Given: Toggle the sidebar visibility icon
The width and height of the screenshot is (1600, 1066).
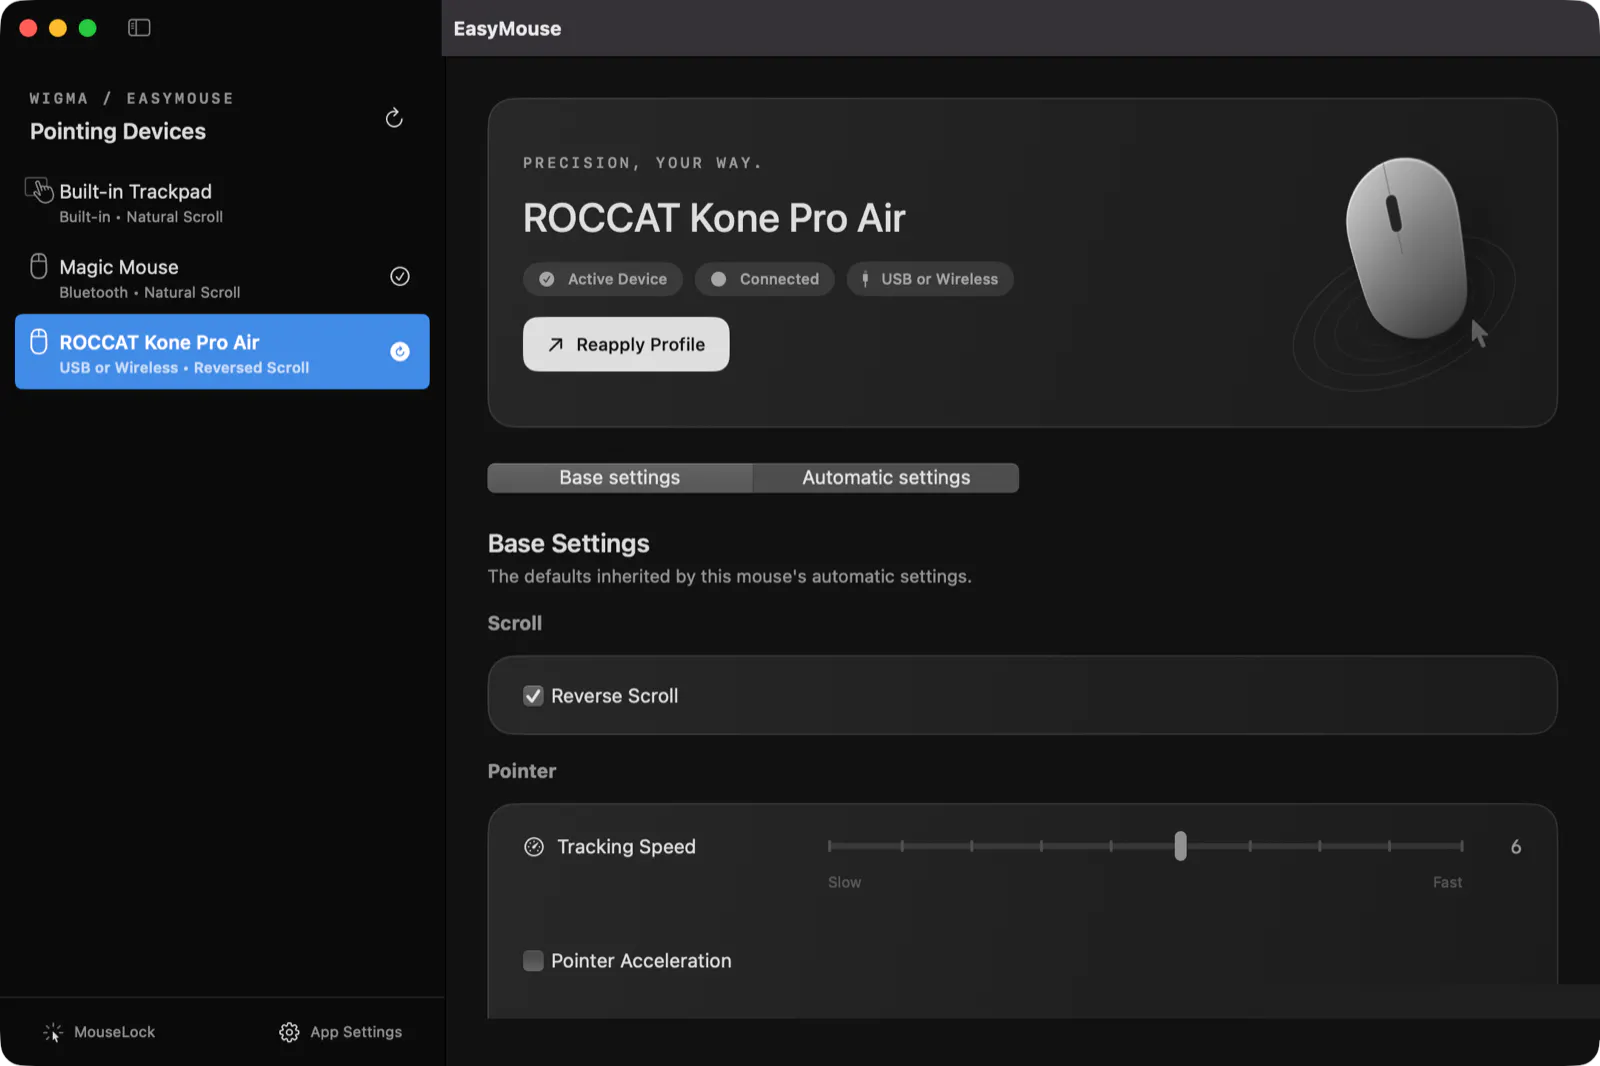Looking at the screenshot, I should (x=139, y=28).
